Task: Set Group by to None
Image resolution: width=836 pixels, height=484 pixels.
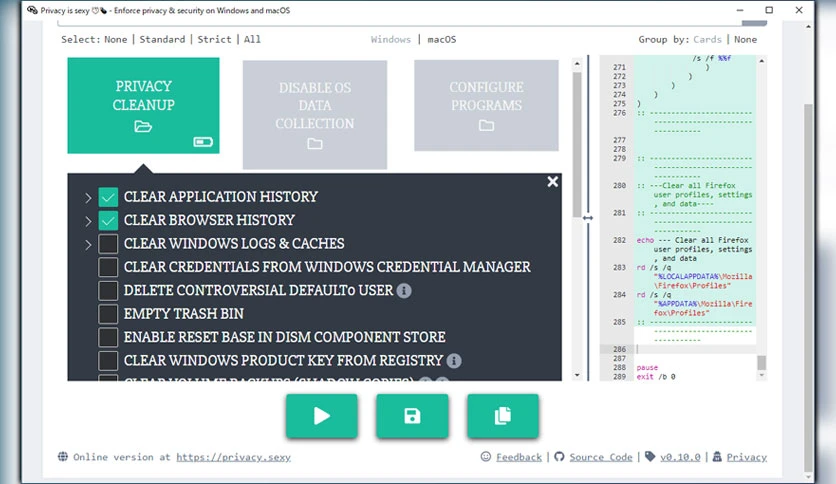Action: click(745, 39)
